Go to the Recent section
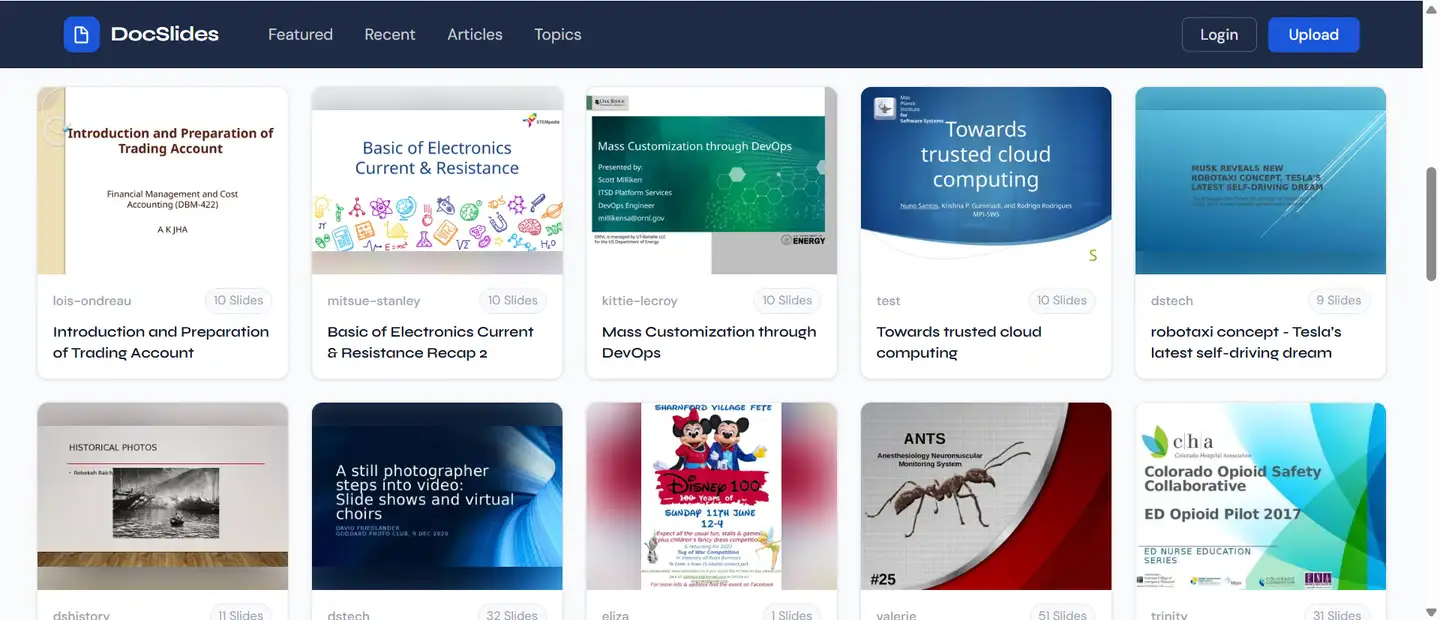 coord(390,34)
